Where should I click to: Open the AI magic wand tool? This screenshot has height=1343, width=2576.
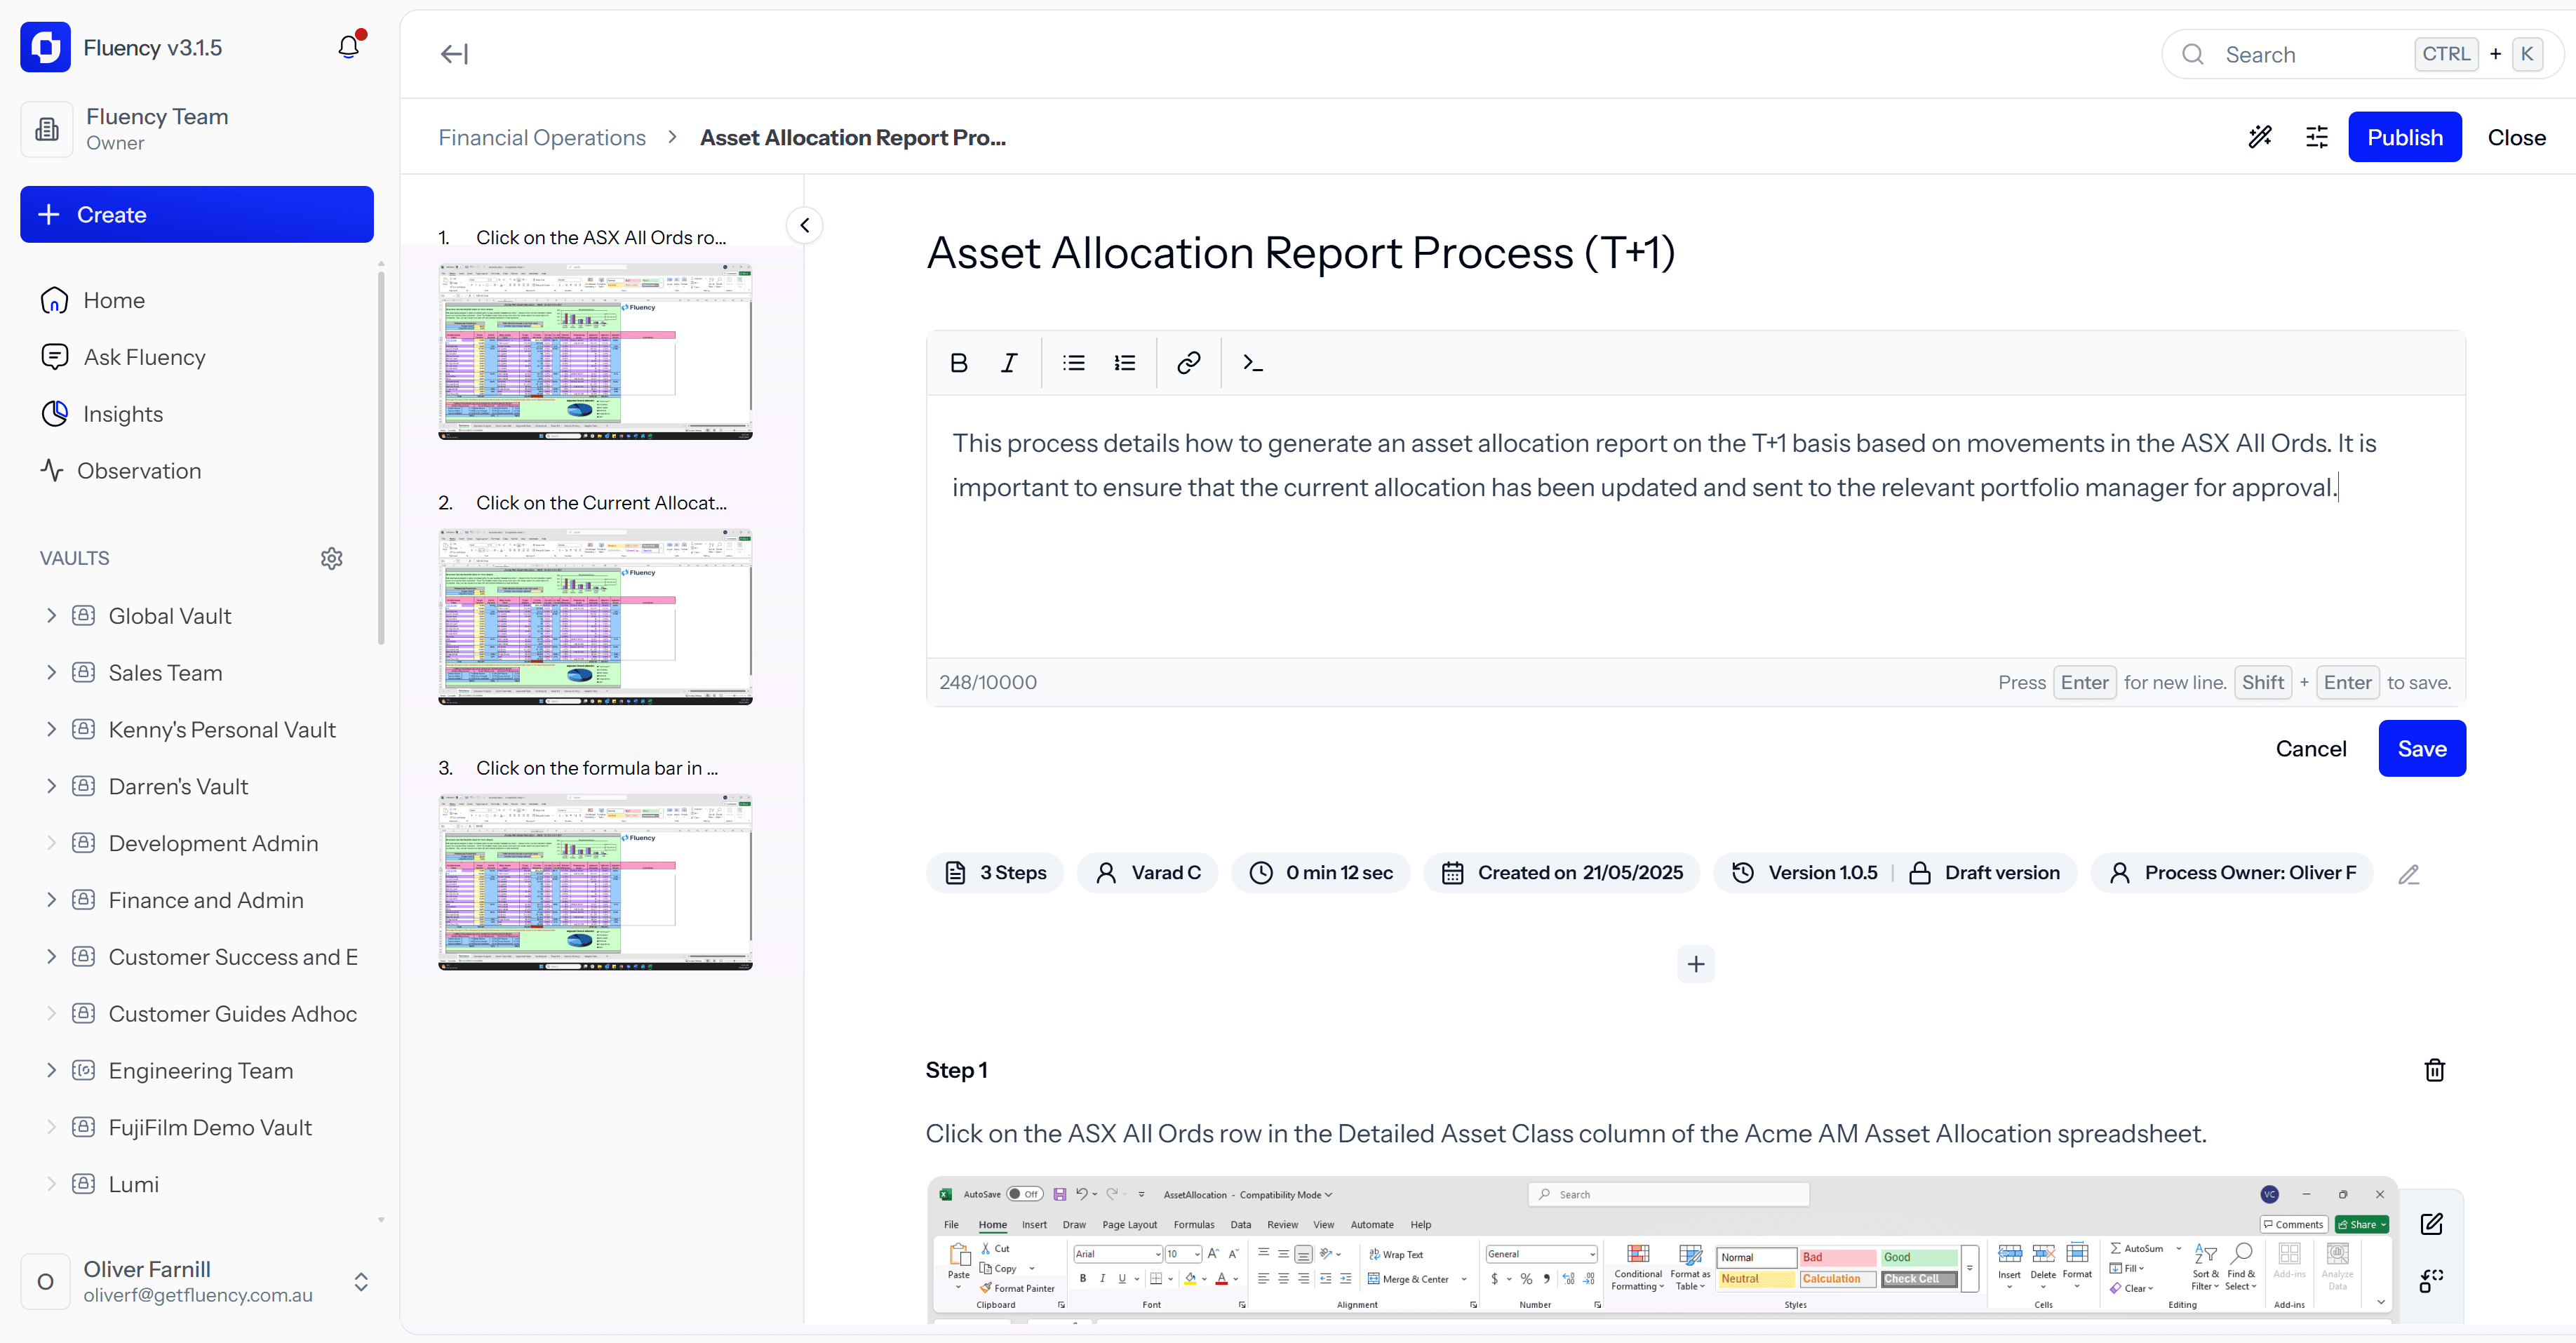click(x=2260, y=137)
